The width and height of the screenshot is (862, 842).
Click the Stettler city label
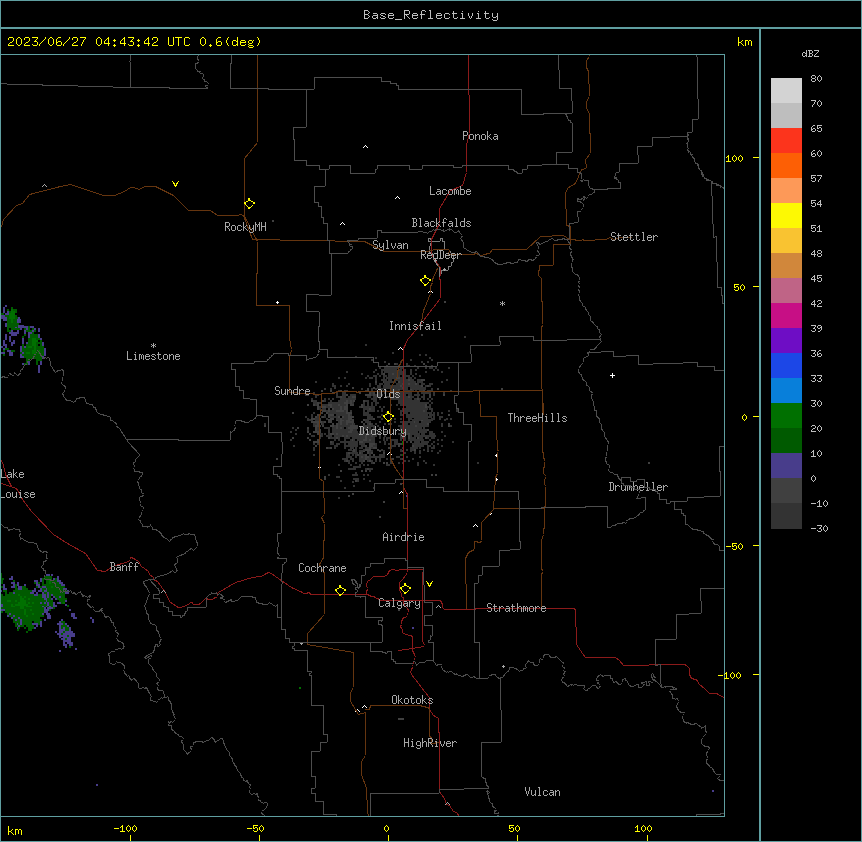[x=634, y=237]
